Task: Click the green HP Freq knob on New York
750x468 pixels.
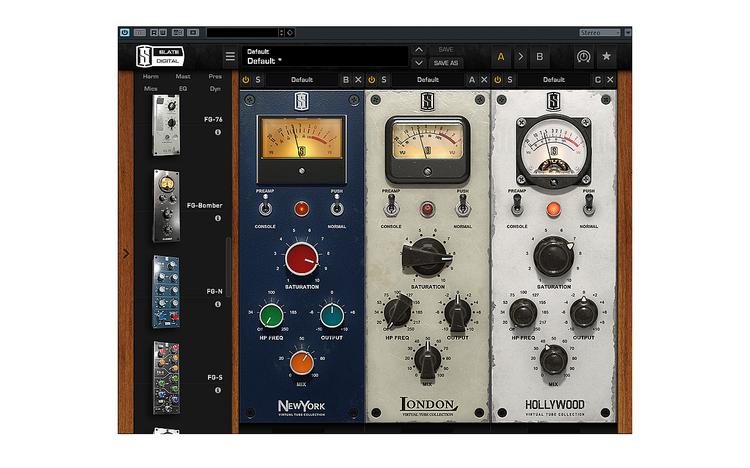Action: (271, 316)
